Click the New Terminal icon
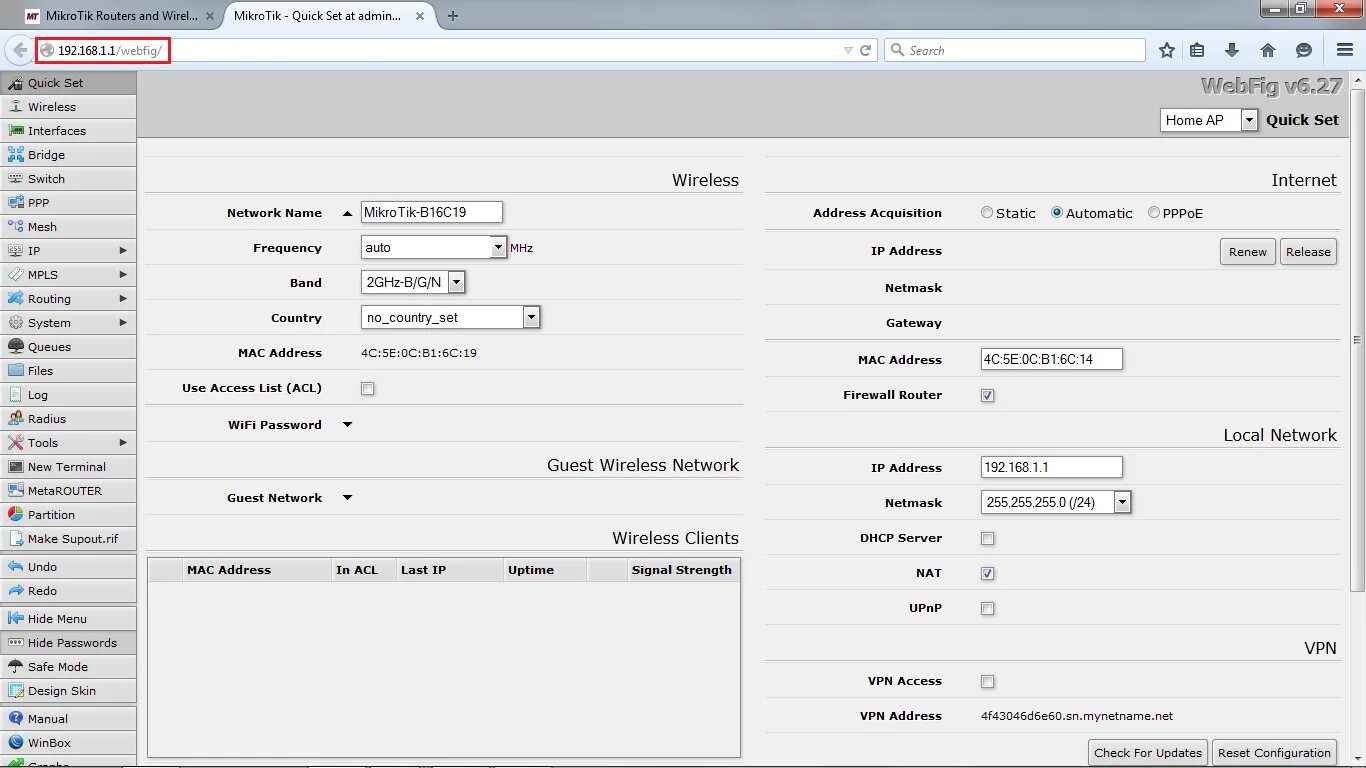The height and width of the screenshot is (768, 1366). click(x=15, y=467)
